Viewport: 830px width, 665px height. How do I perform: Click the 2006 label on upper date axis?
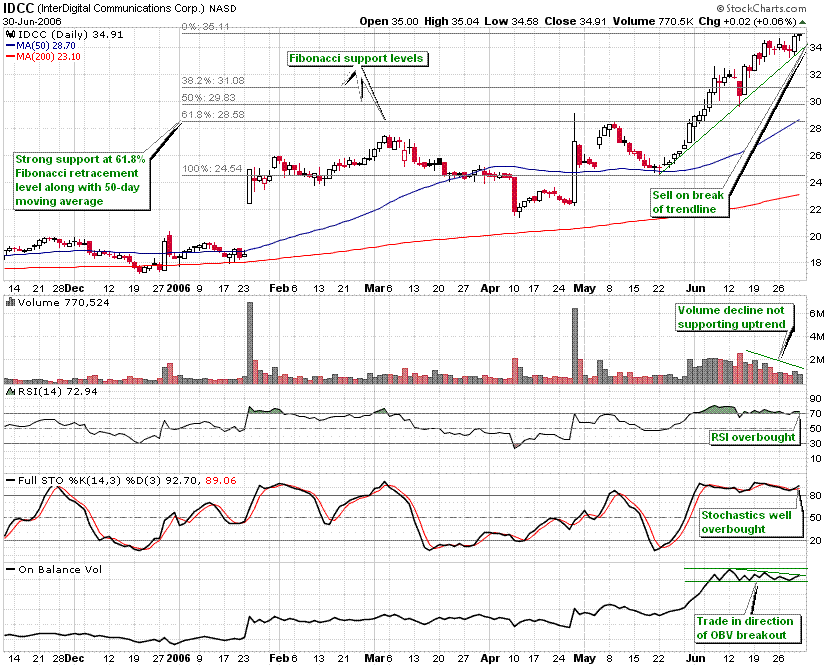pos(178,288)
